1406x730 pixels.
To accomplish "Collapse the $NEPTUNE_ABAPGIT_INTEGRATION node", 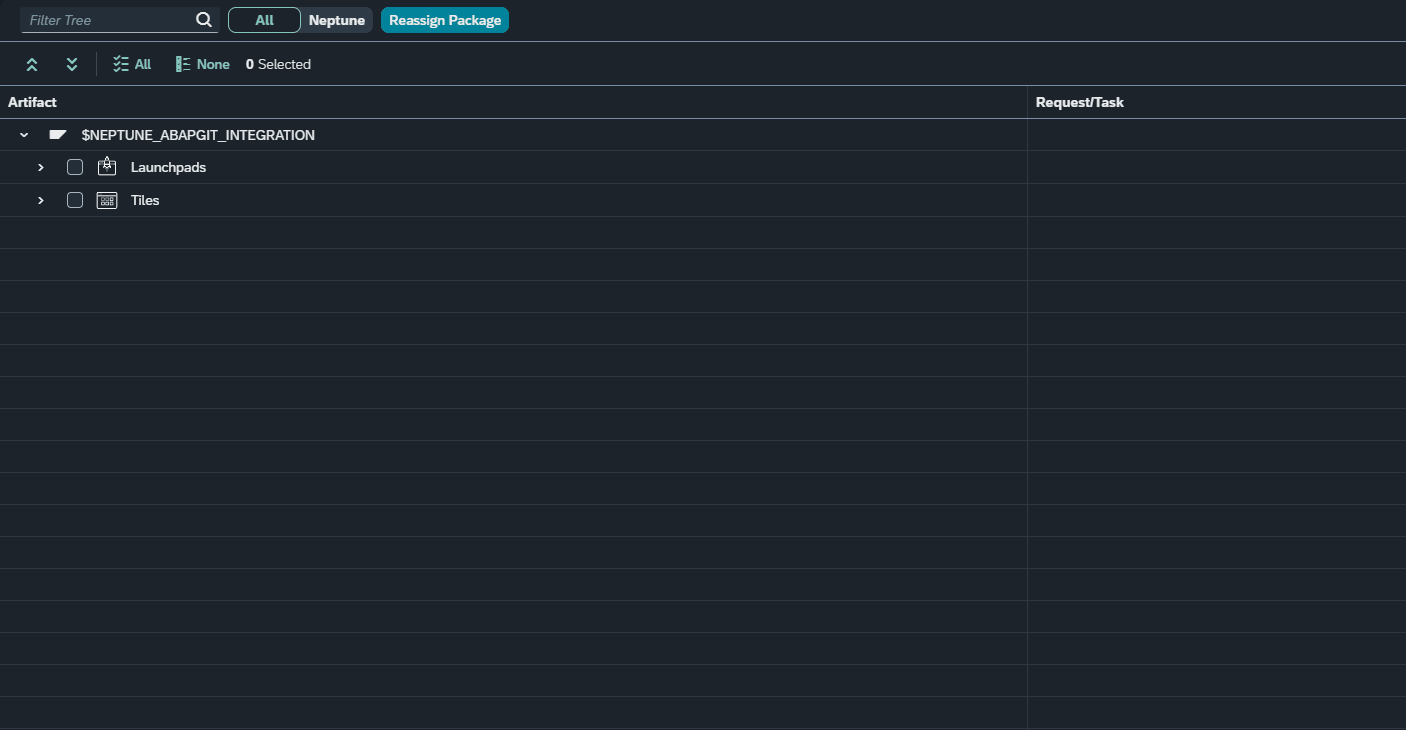I will coord(23,134).
